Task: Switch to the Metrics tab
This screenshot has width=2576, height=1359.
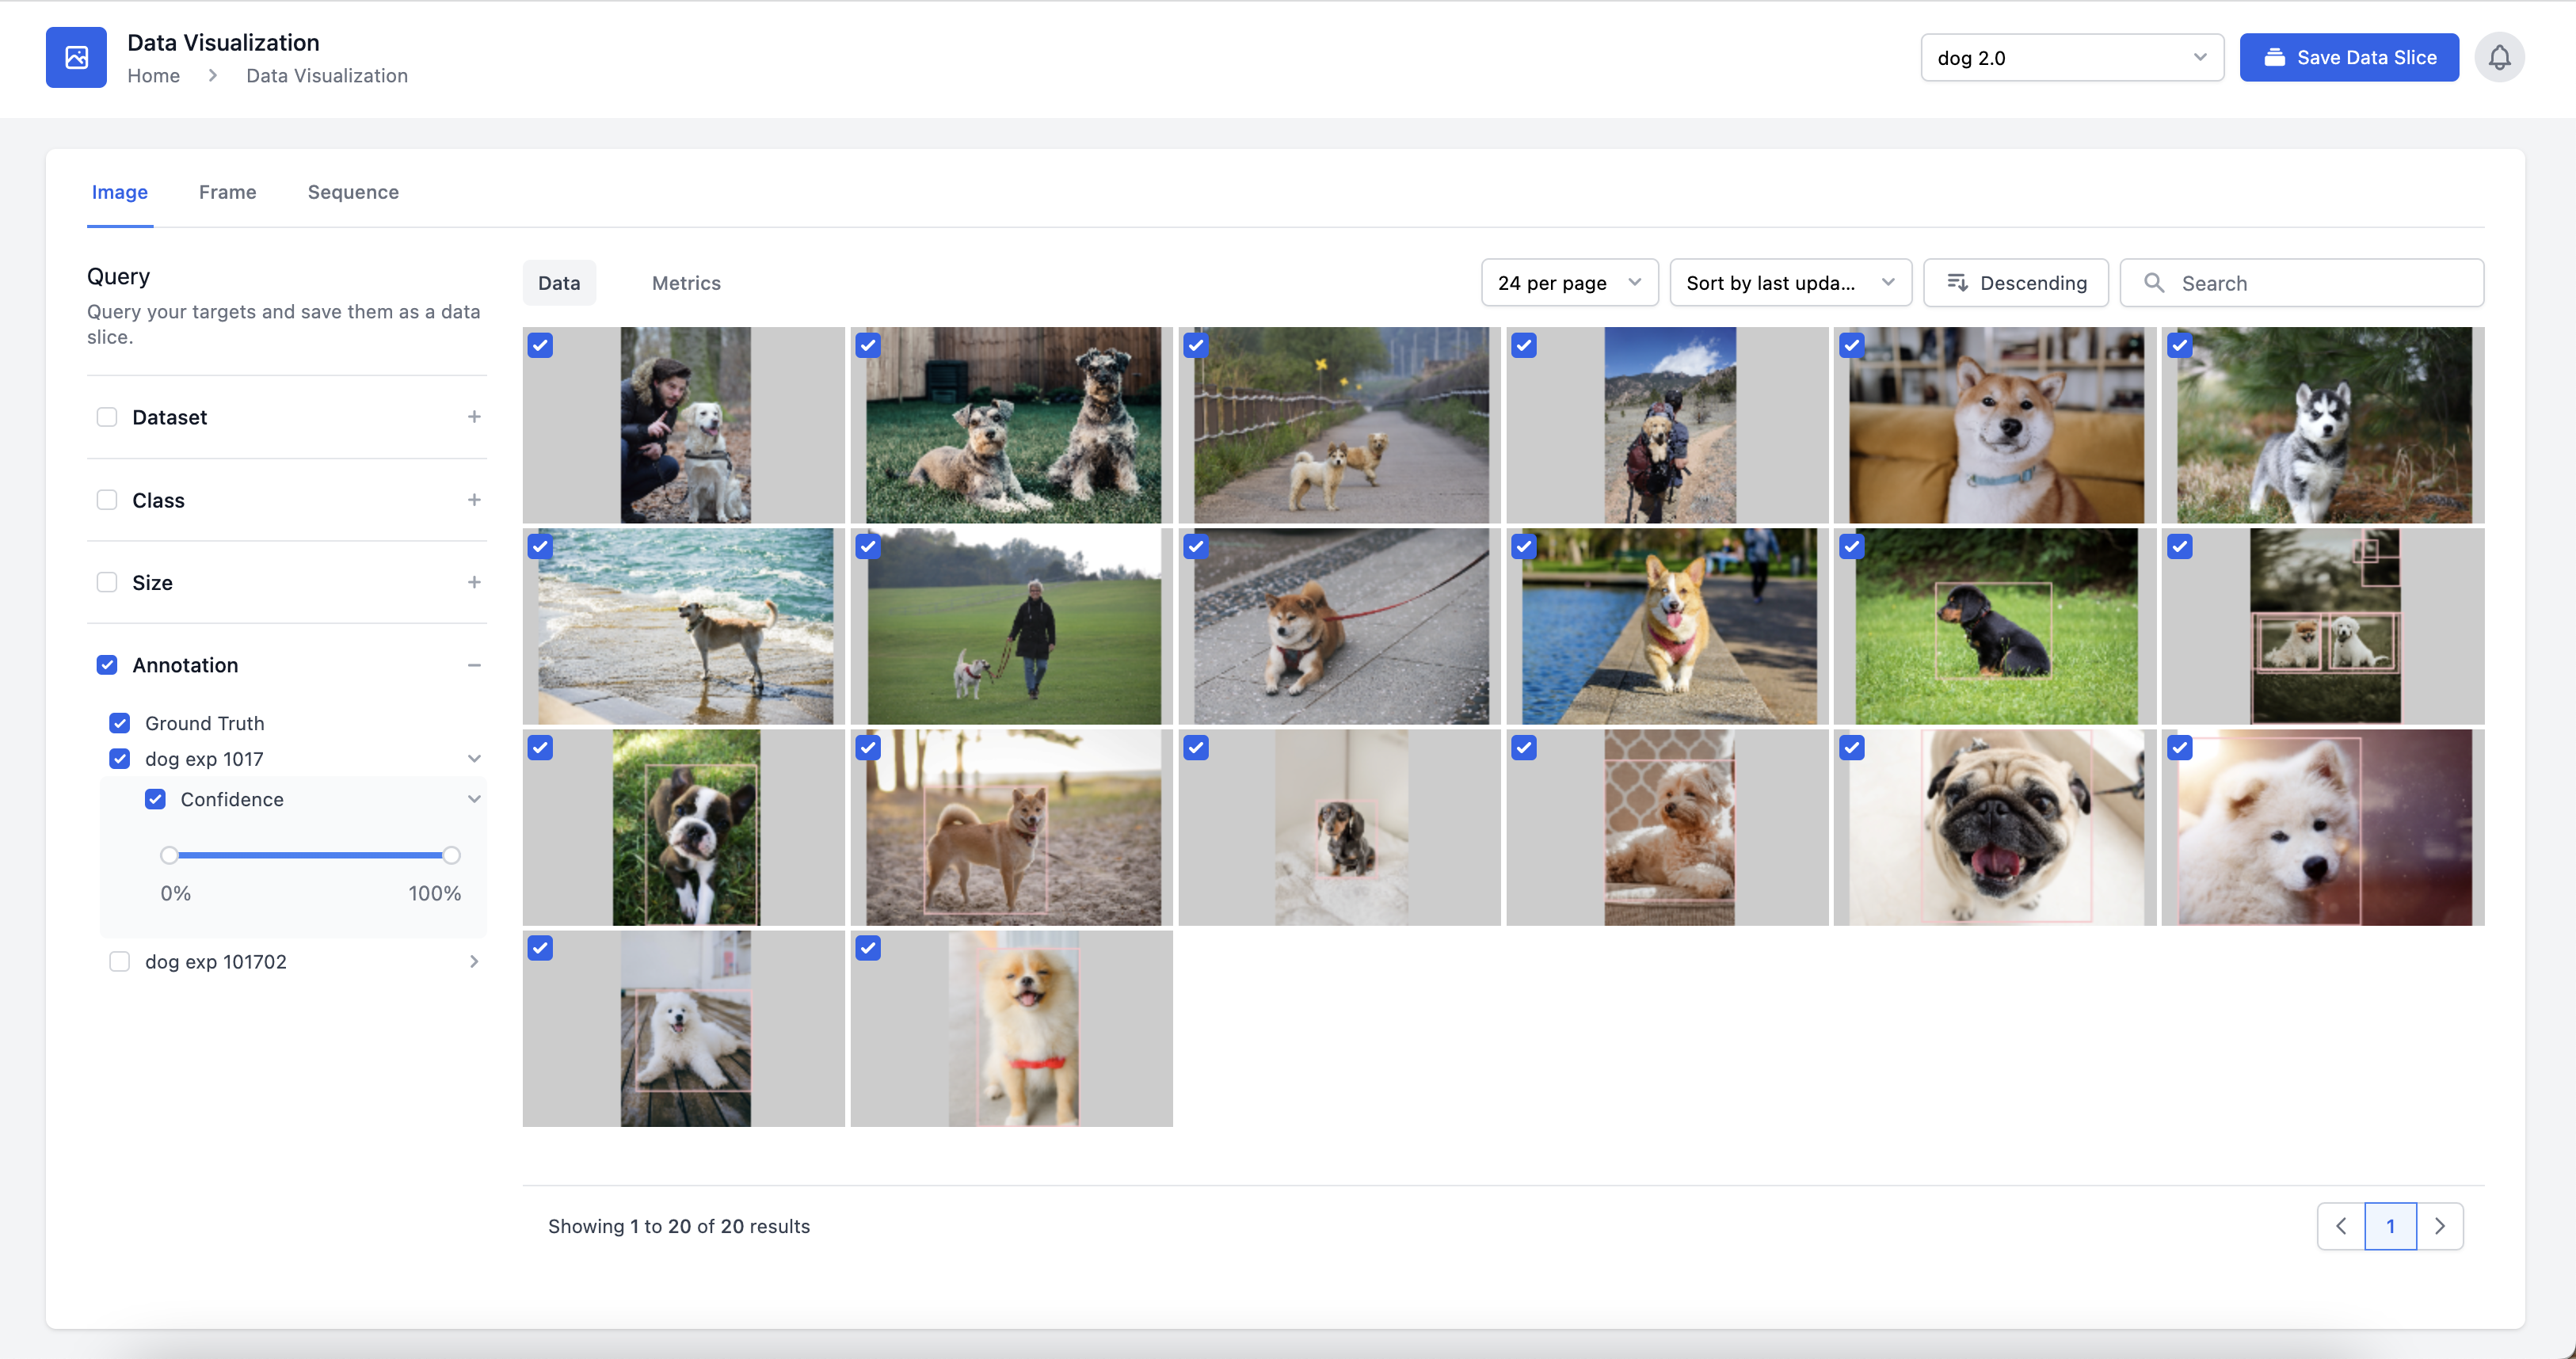Action: point(686,283)
